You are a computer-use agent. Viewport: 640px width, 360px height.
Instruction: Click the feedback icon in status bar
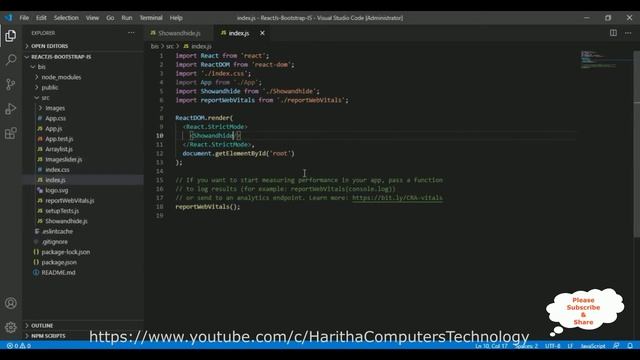coord(616,346)
